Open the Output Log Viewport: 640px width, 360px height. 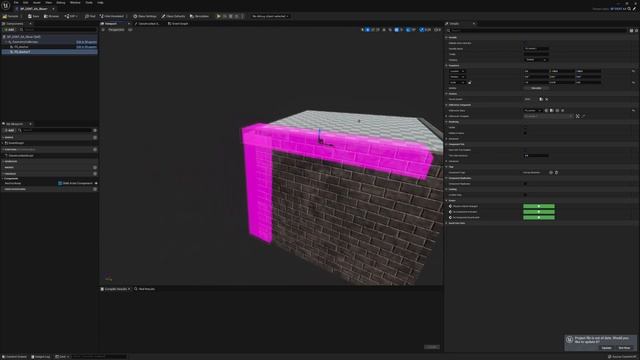tap(41, 357)
